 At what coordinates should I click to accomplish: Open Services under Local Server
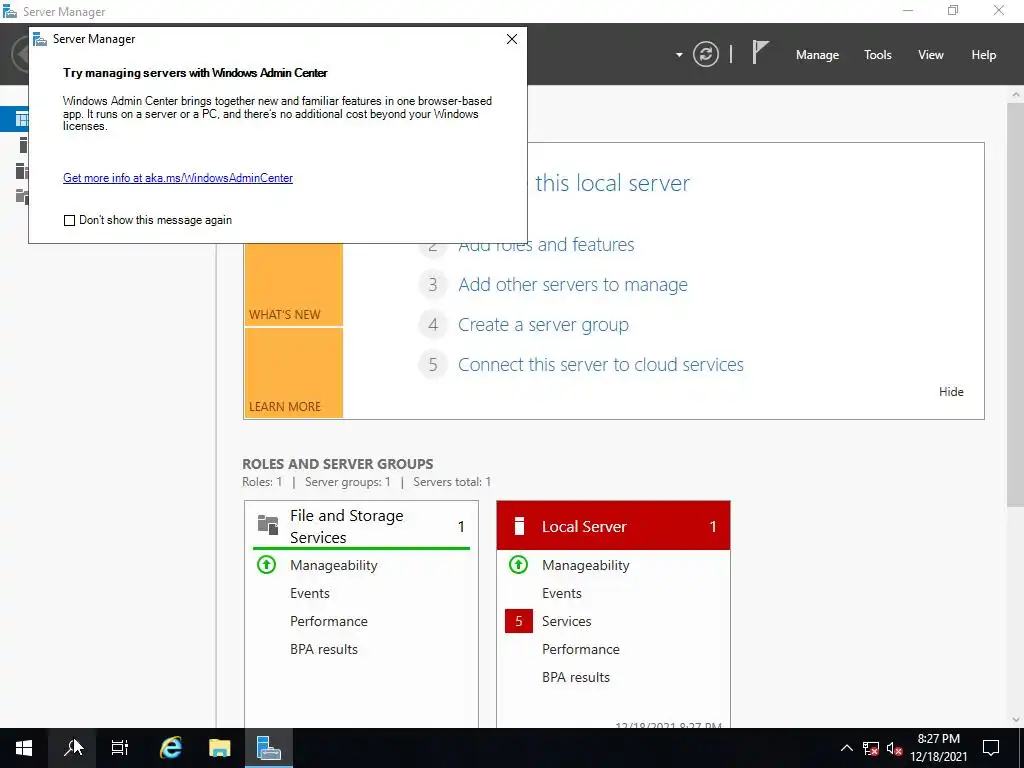tap(566, 621)
